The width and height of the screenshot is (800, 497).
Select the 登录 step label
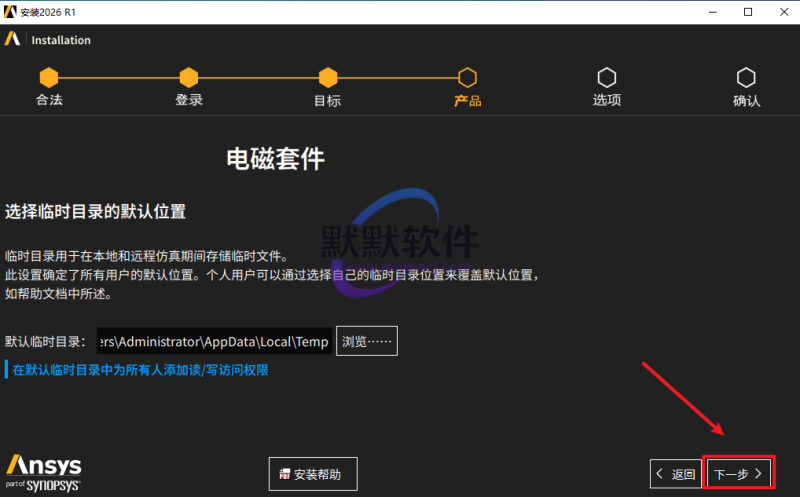(x=188, y=100)
